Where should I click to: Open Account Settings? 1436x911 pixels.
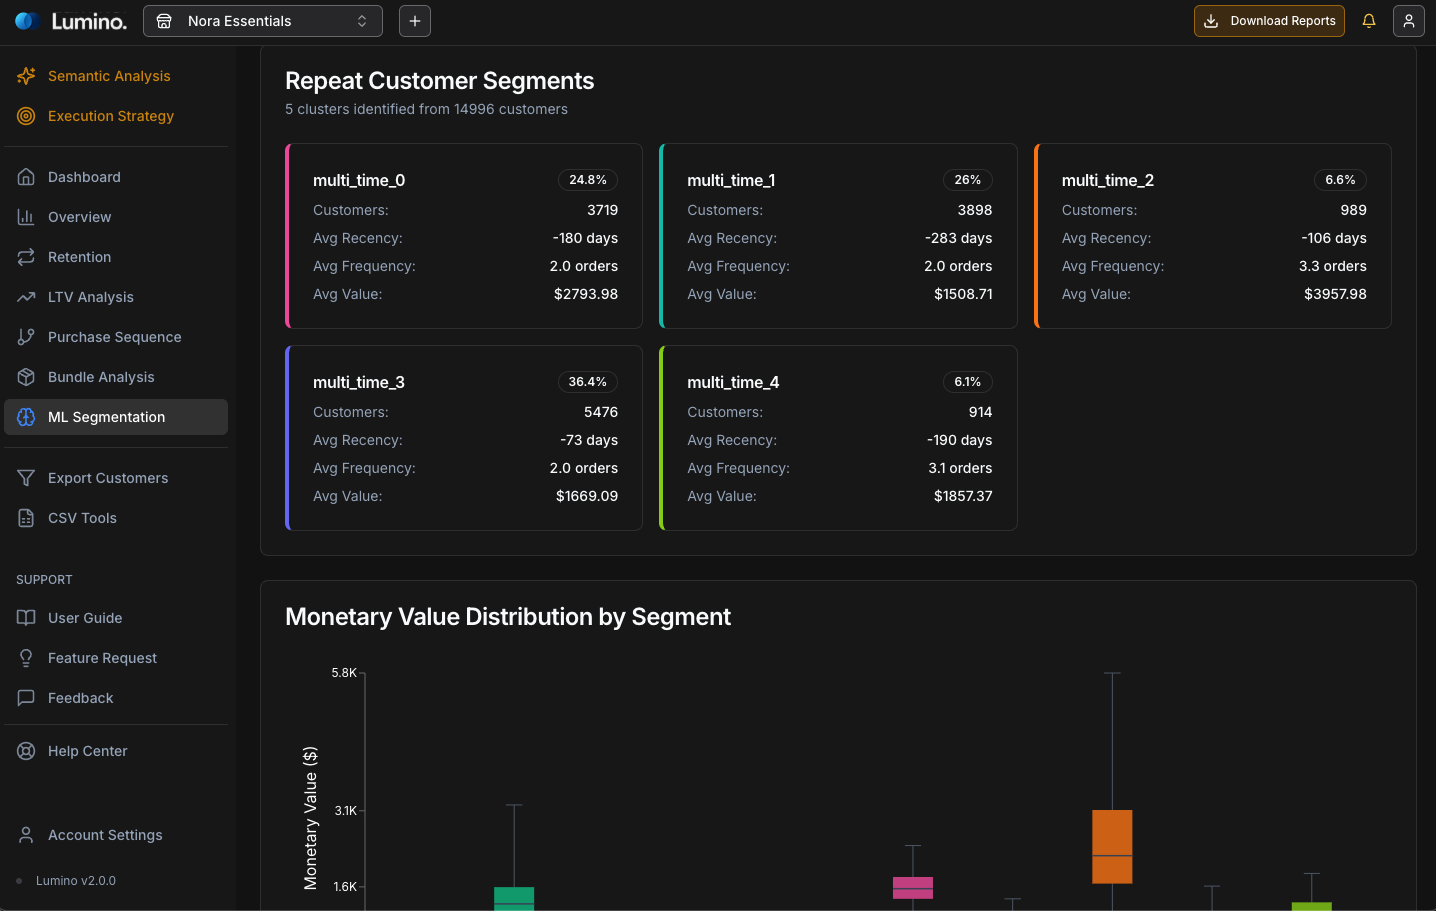(x=105, y=835)
